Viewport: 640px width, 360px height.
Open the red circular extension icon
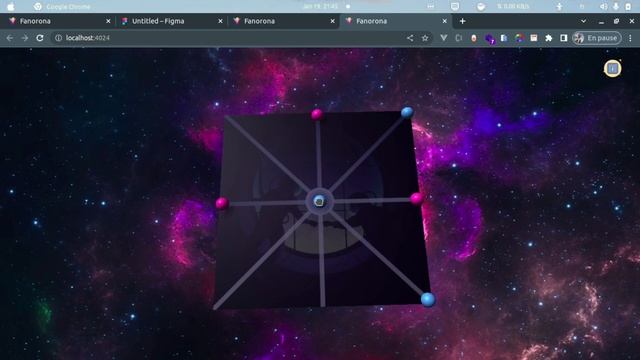tap(473, 38)
